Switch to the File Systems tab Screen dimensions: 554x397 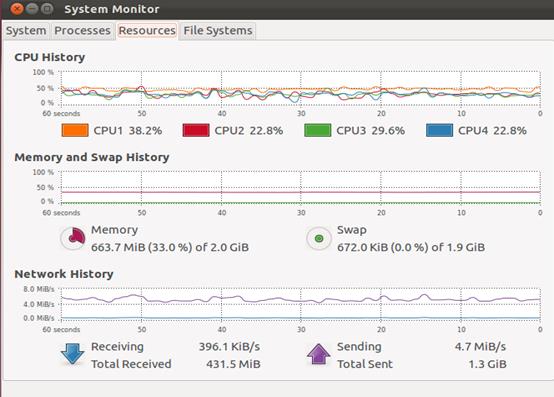[218, 31]
